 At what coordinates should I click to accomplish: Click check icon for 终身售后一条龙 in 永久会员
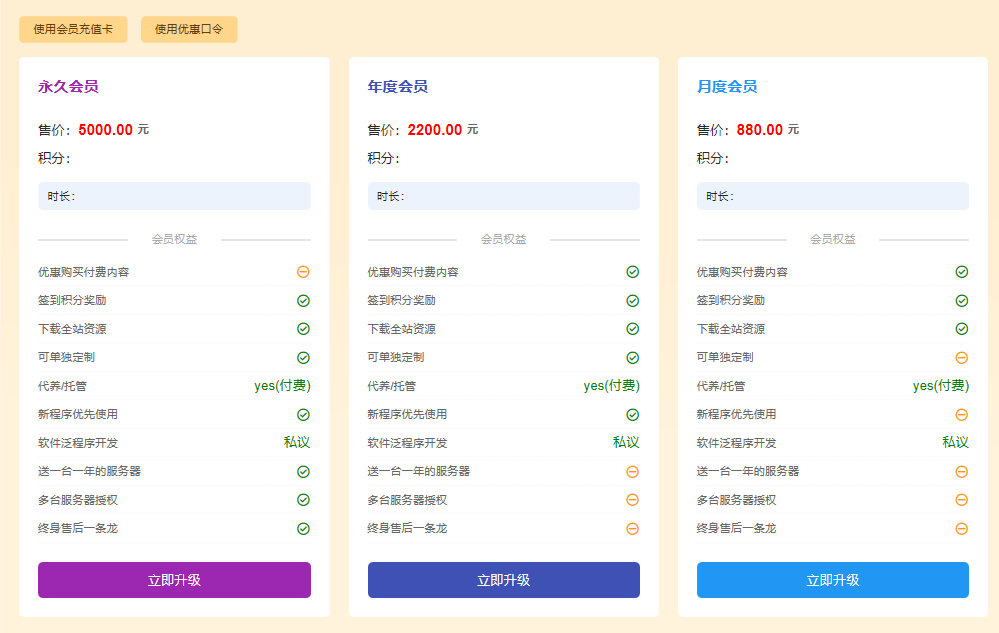(303, 528)
